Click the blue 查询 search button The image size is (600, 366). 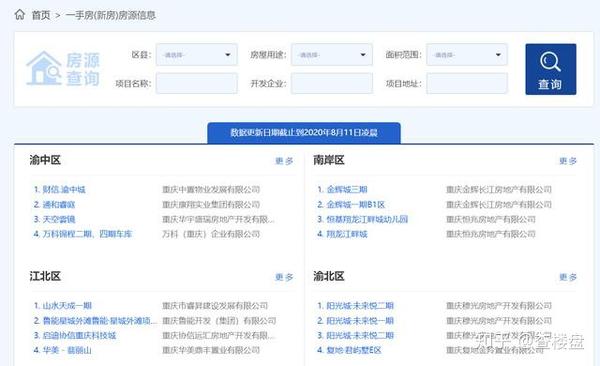click(551, 69)
